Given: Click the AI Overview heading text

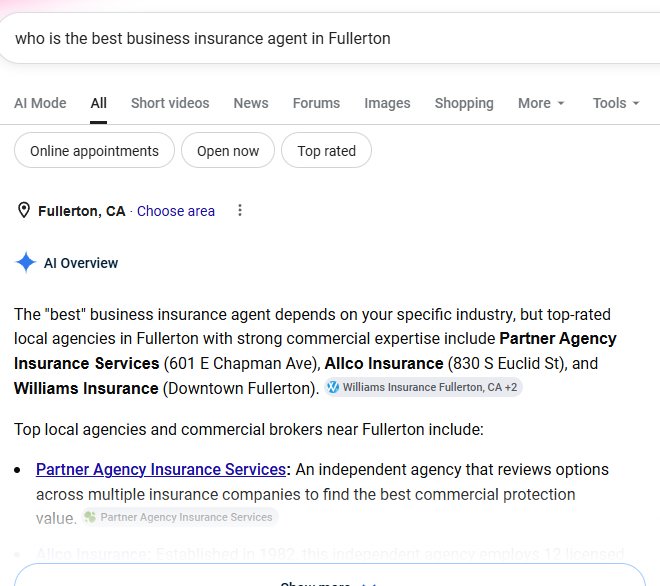Looking at the screenshot, I should (81, 263).
